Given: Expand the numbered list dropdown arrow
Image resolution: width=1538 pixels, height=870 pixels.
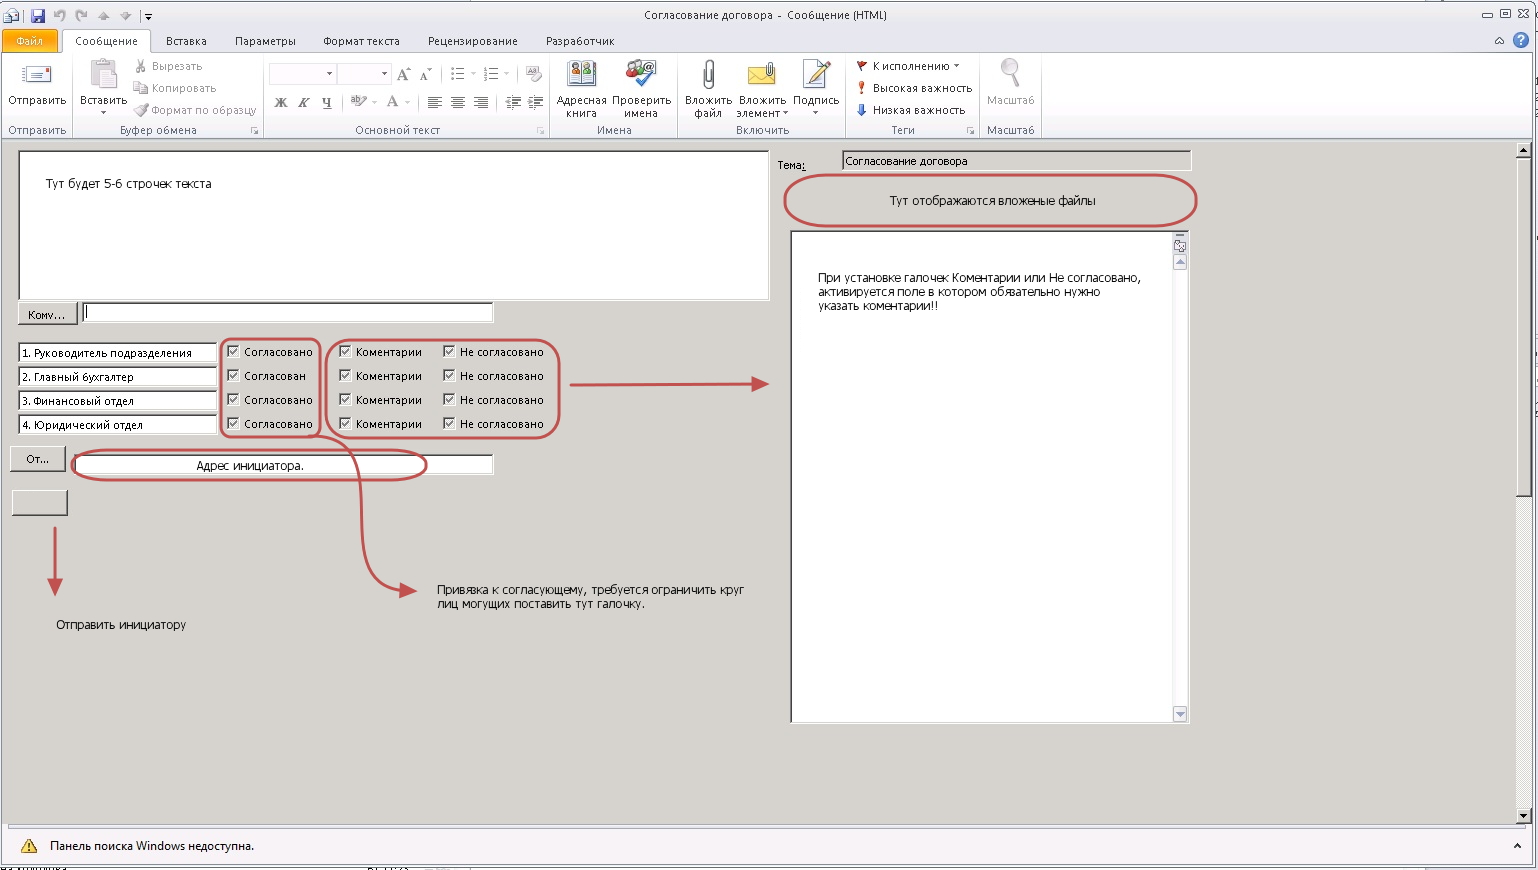Looking at the screenshot, I should pos(506,74).
